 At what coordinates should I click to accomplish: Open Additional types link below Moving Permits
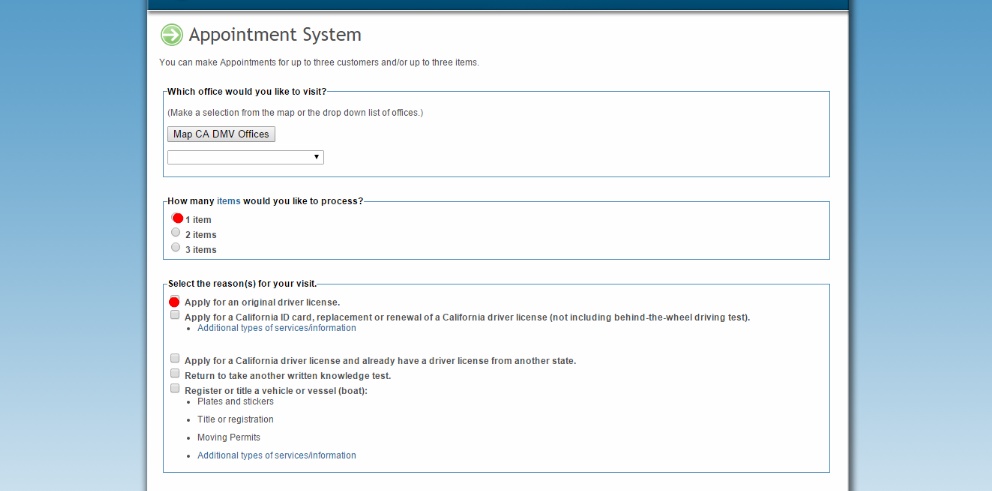276,455
